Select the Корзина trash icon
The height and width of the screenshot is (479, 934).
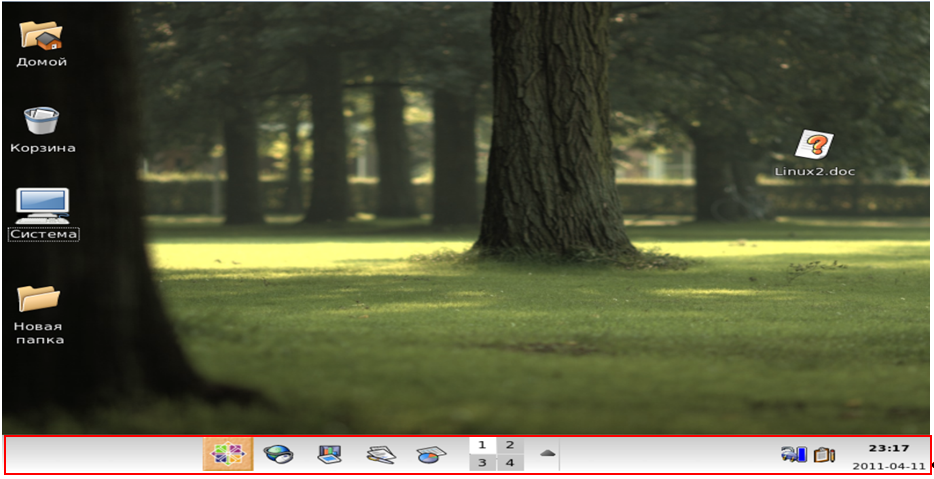coord(41,120)
